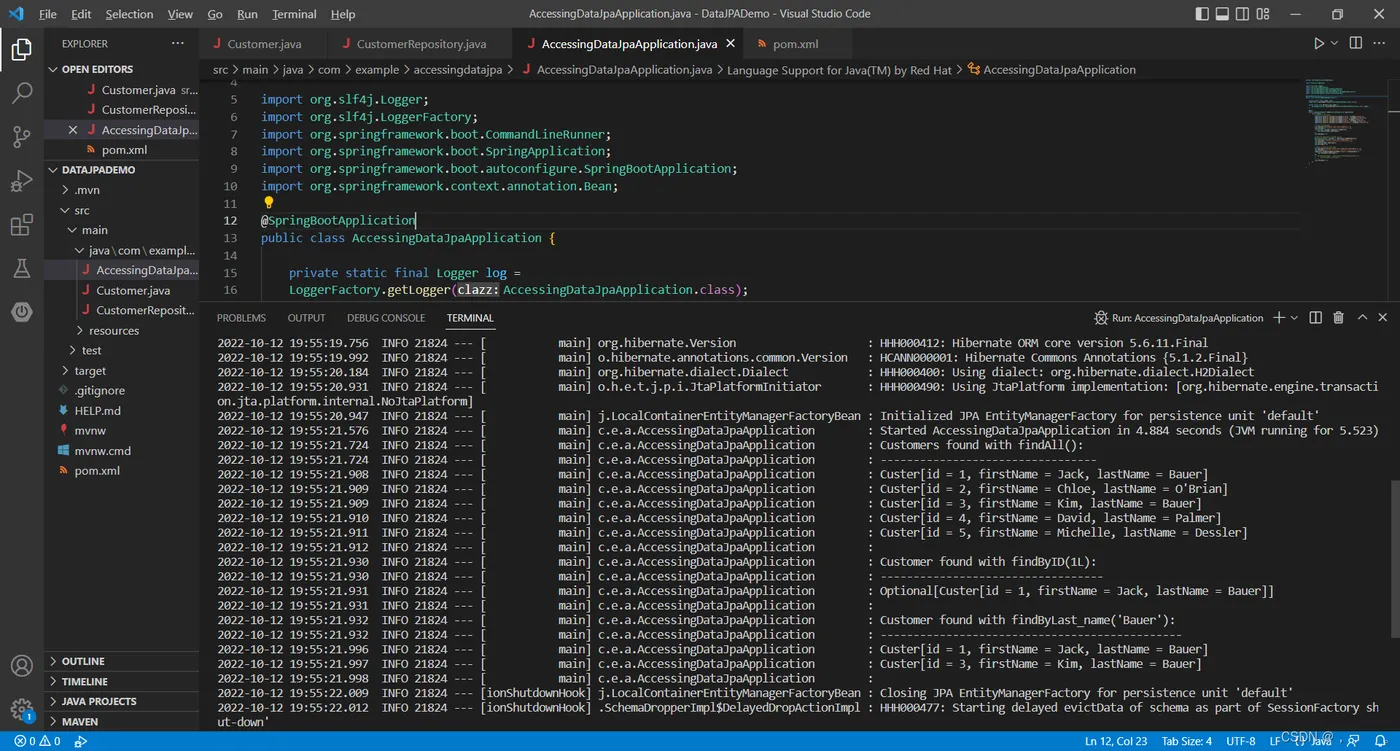Open the File menu
The width and height of the screenshot is (1400, 751).
47,14
